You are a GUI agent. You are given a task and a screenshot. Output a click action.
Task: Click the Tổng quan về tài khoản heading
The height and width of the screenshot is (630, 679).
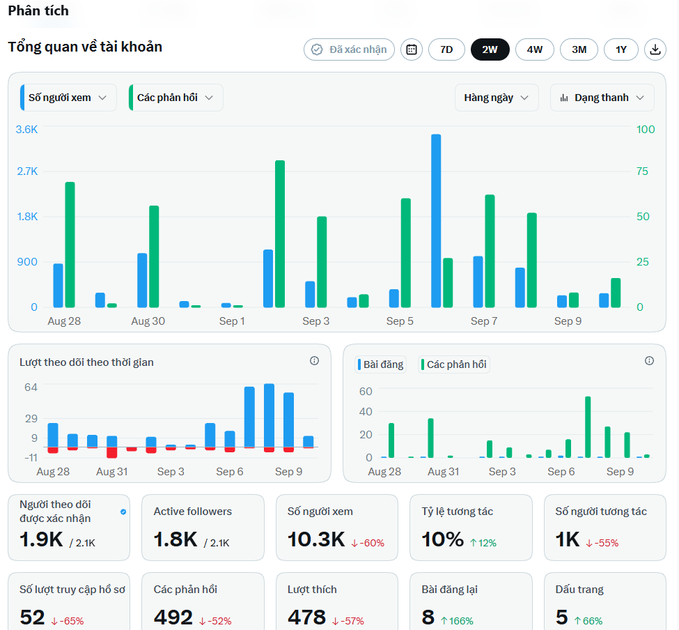click(85, 47)
